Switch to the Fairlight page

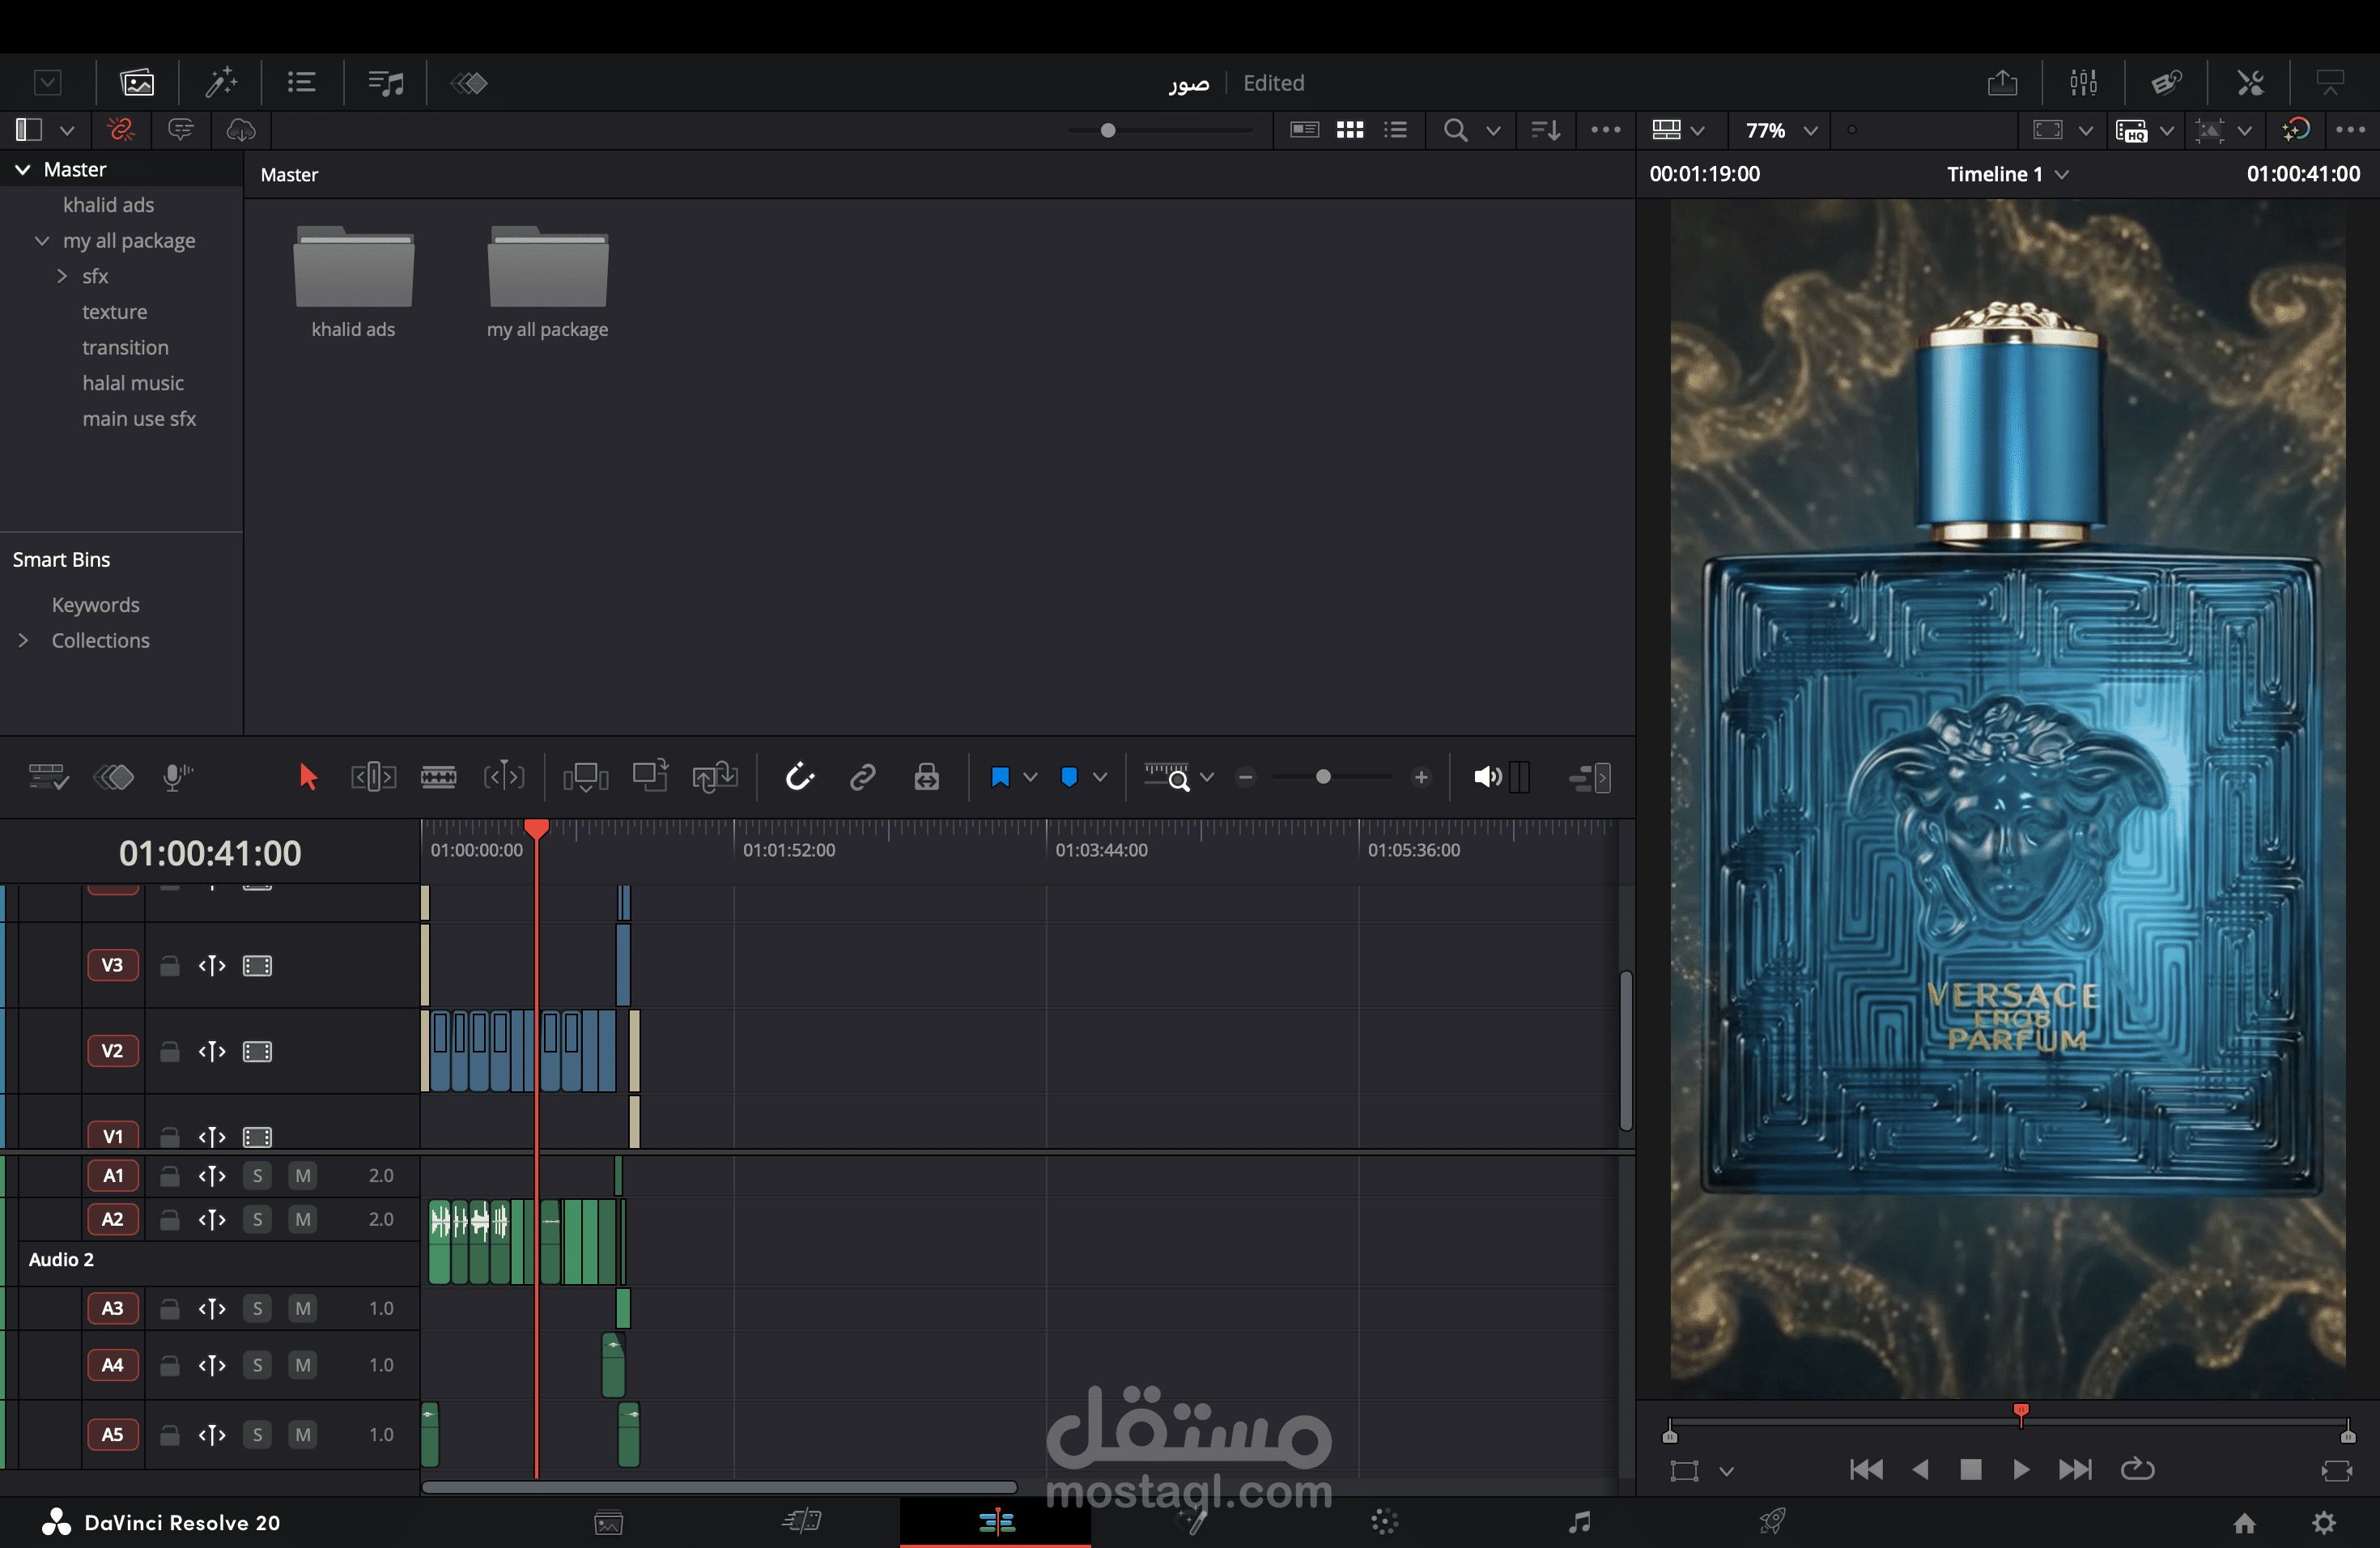[x=1579, y=1522]
